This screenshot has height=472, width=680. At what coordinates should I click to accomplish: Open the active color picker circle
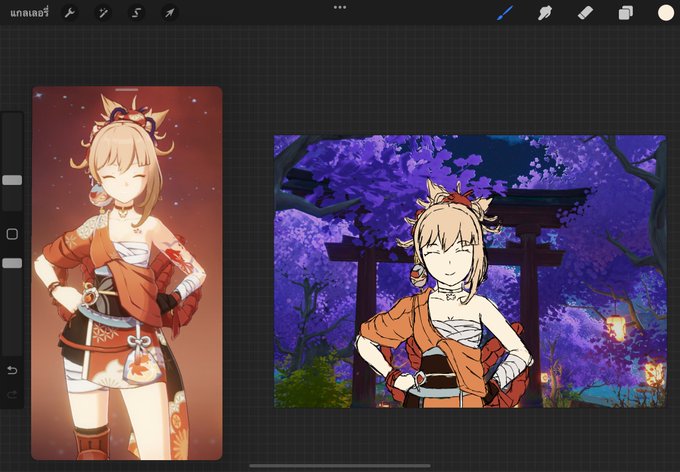[x=666, y=13]
